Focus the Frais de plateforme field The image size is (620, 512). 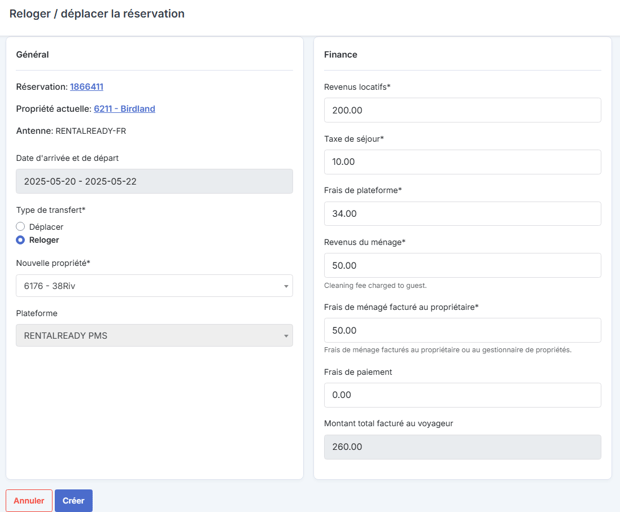(x=463, y=213)
